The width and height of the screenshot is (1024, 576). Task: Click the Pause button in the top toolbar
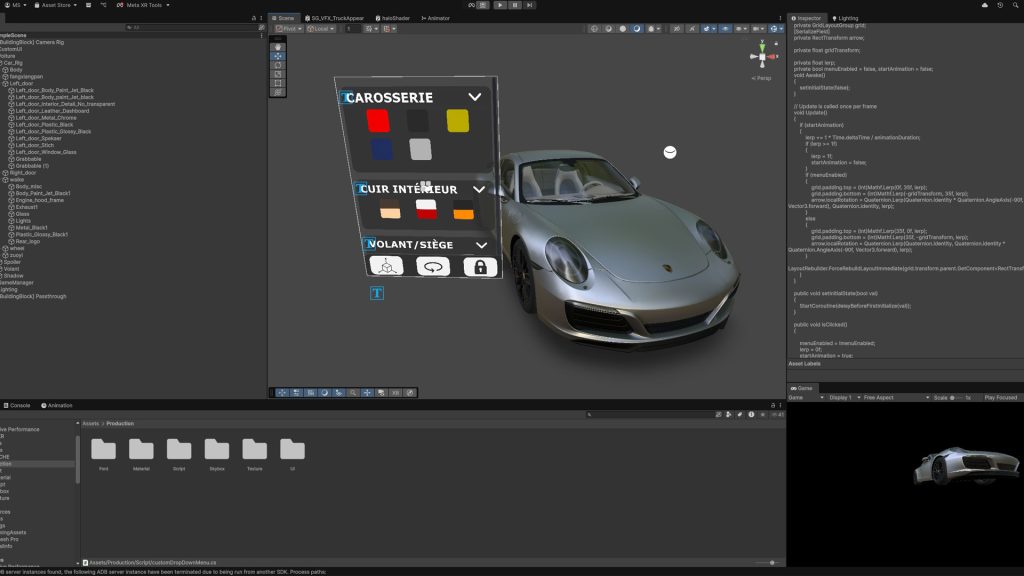515,5
